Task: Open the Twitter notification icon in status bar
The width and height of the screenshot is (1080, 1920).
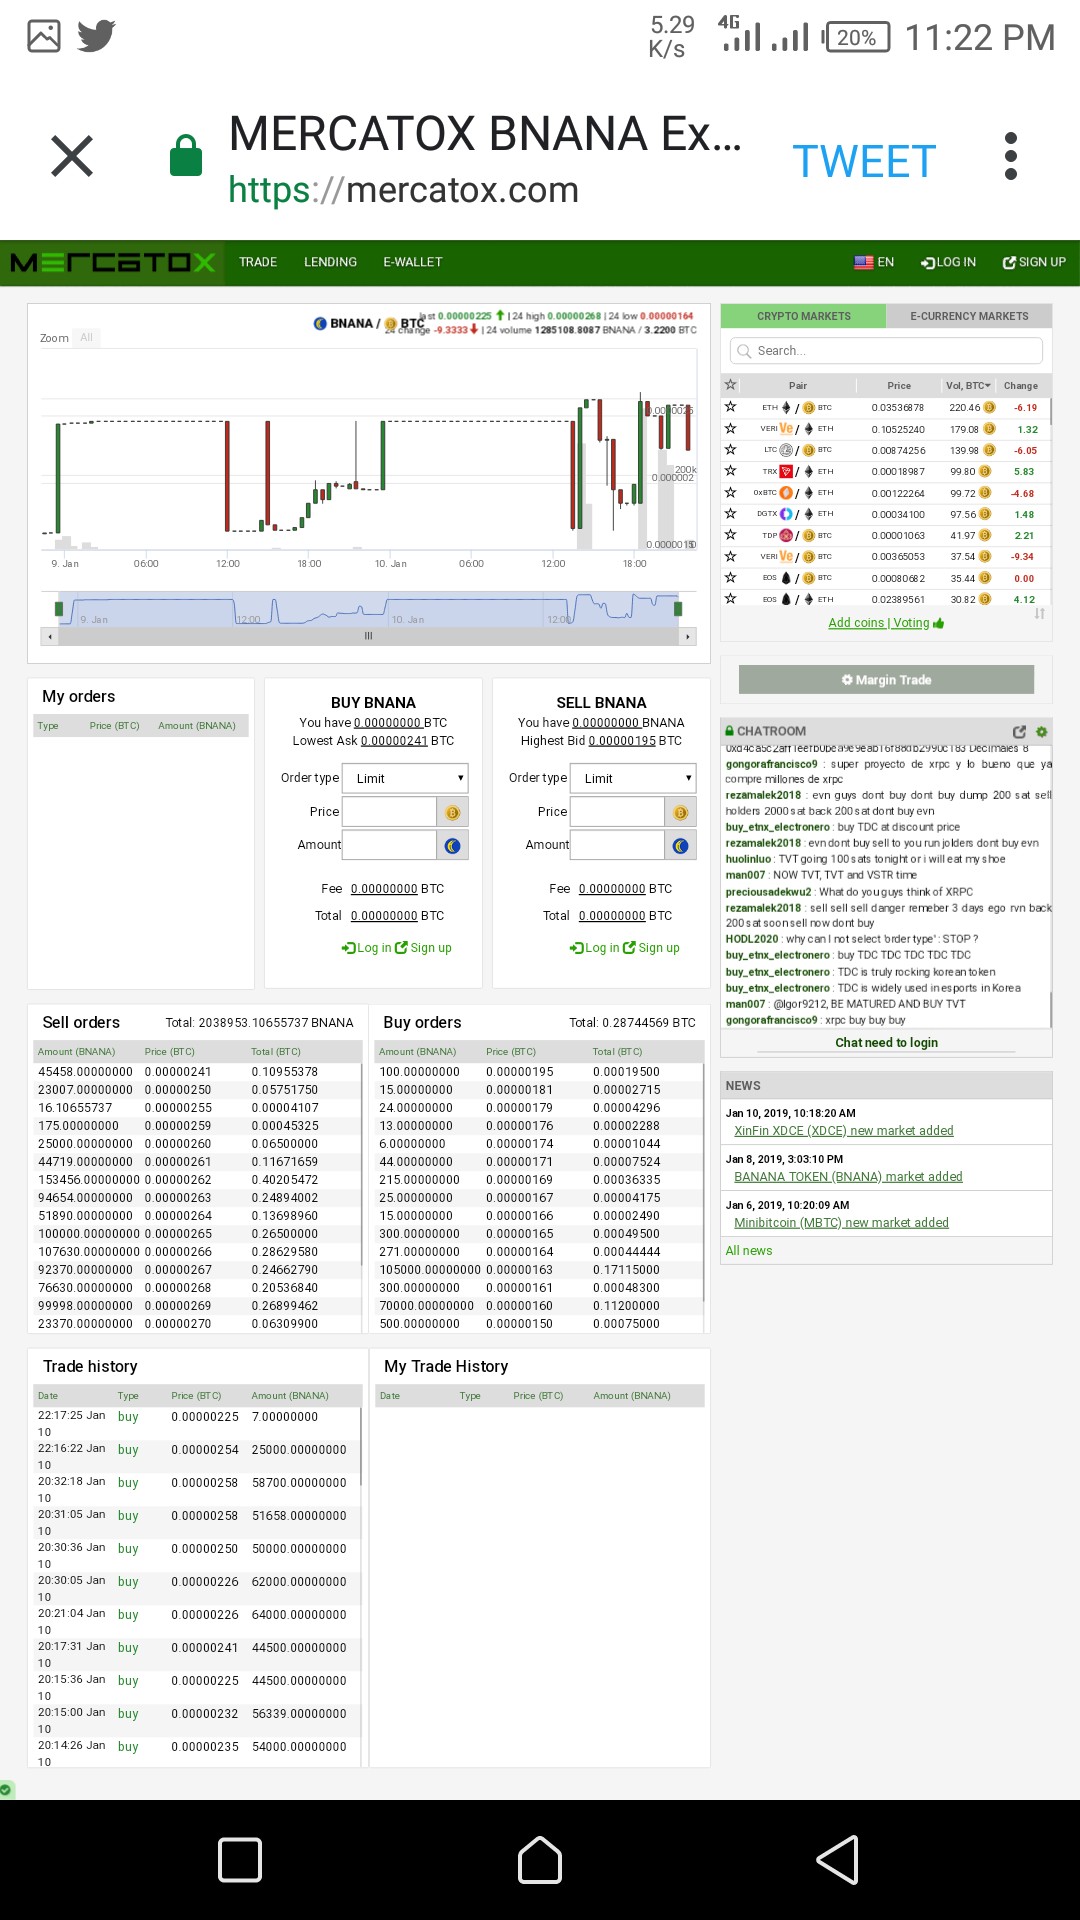Action: click(97, 36)
